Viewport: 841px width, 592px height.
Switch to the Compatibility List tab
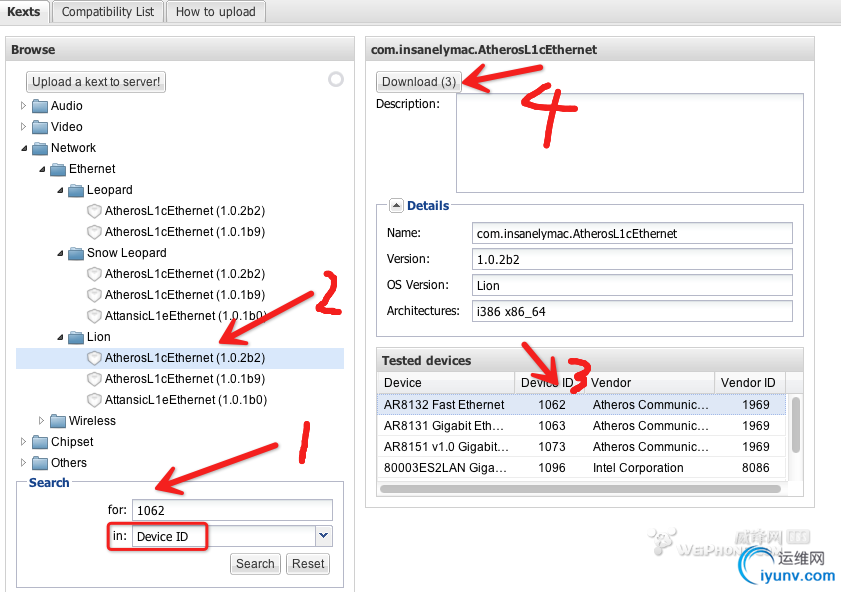click(108, 12)
